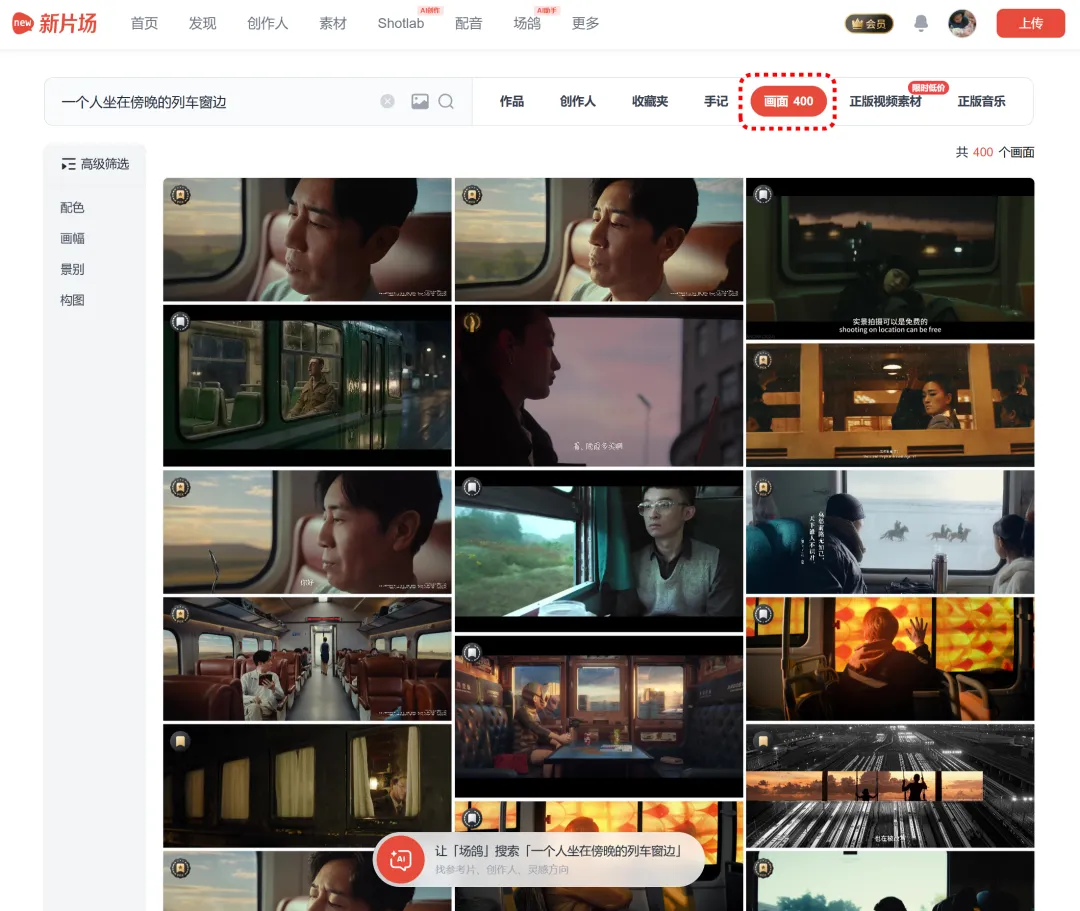Image resolution: width=1080 pixels, height=911 pixels.
Task: Open man with glasses train thumbnail
Action: (599, 551)
